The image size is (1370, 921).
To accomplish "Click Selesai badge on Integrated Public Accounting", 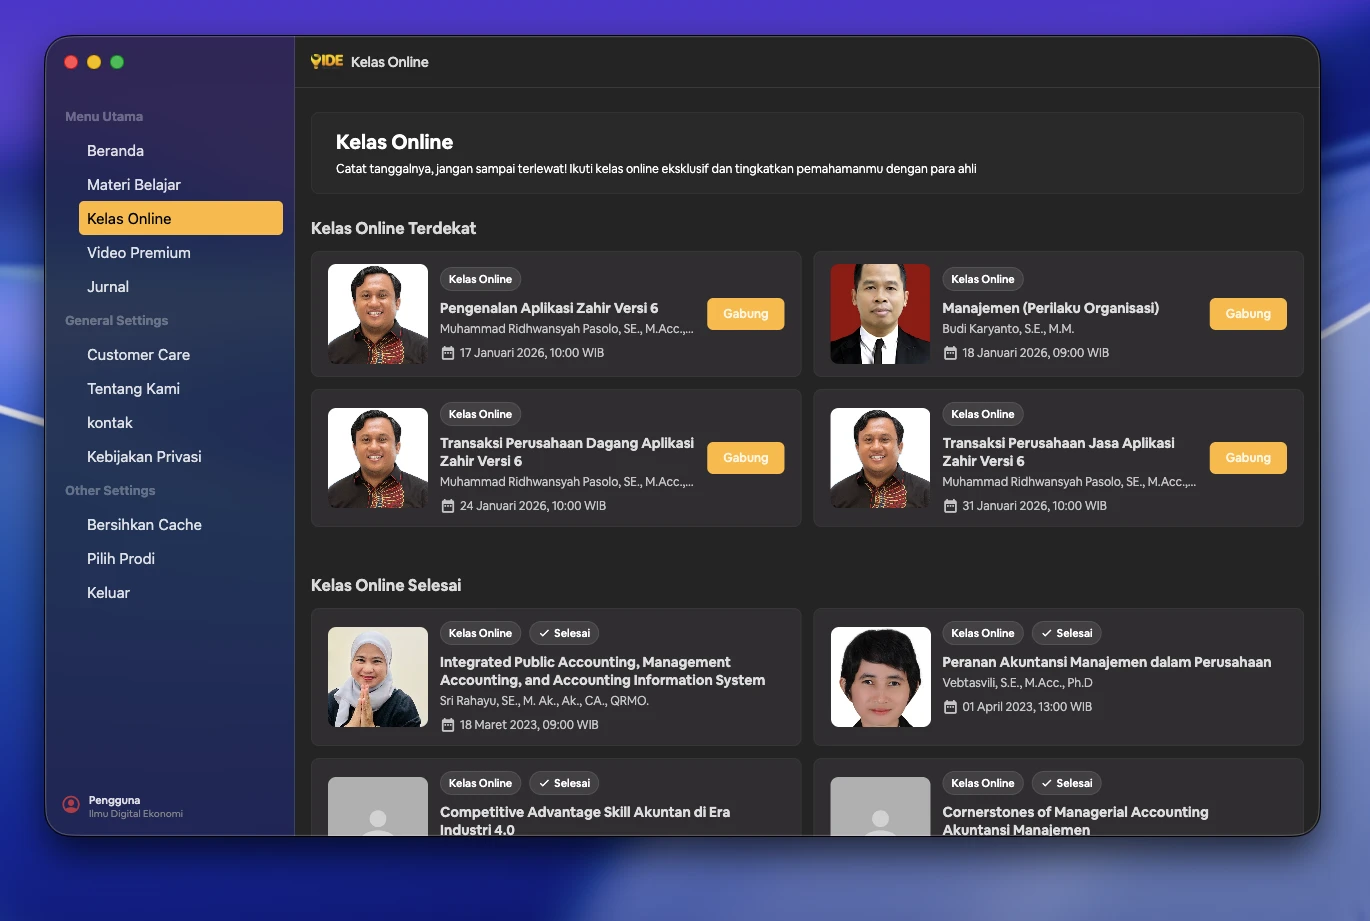I will pyautogui.click(x=564, y=633).
